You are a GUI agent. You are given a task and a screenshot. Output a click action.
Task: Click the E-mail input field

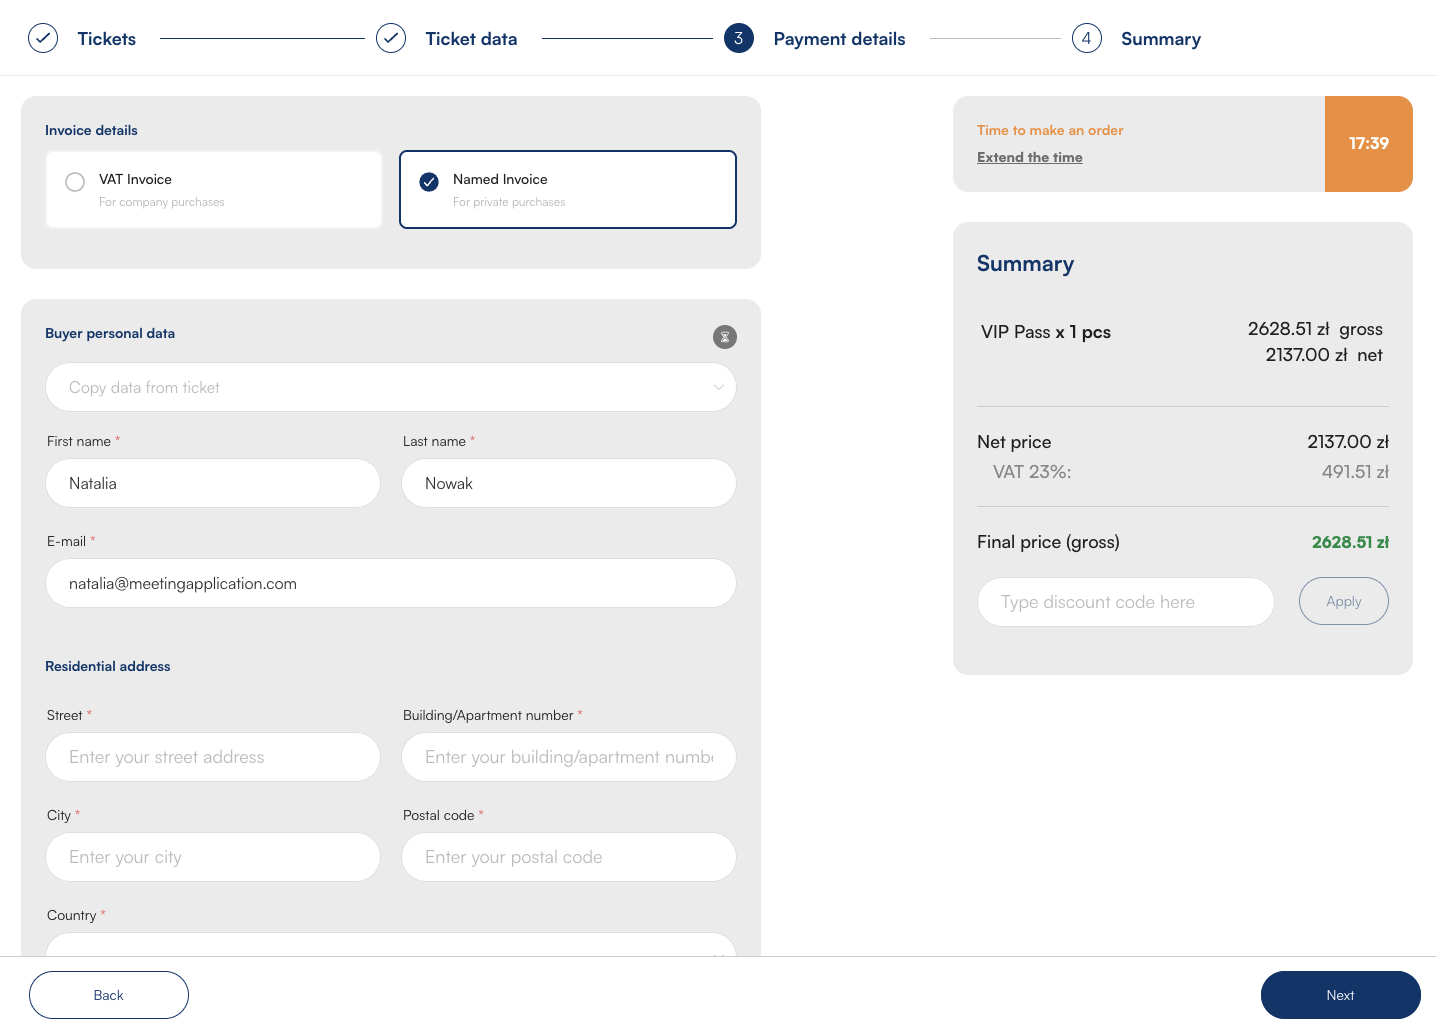click(391, 583)
